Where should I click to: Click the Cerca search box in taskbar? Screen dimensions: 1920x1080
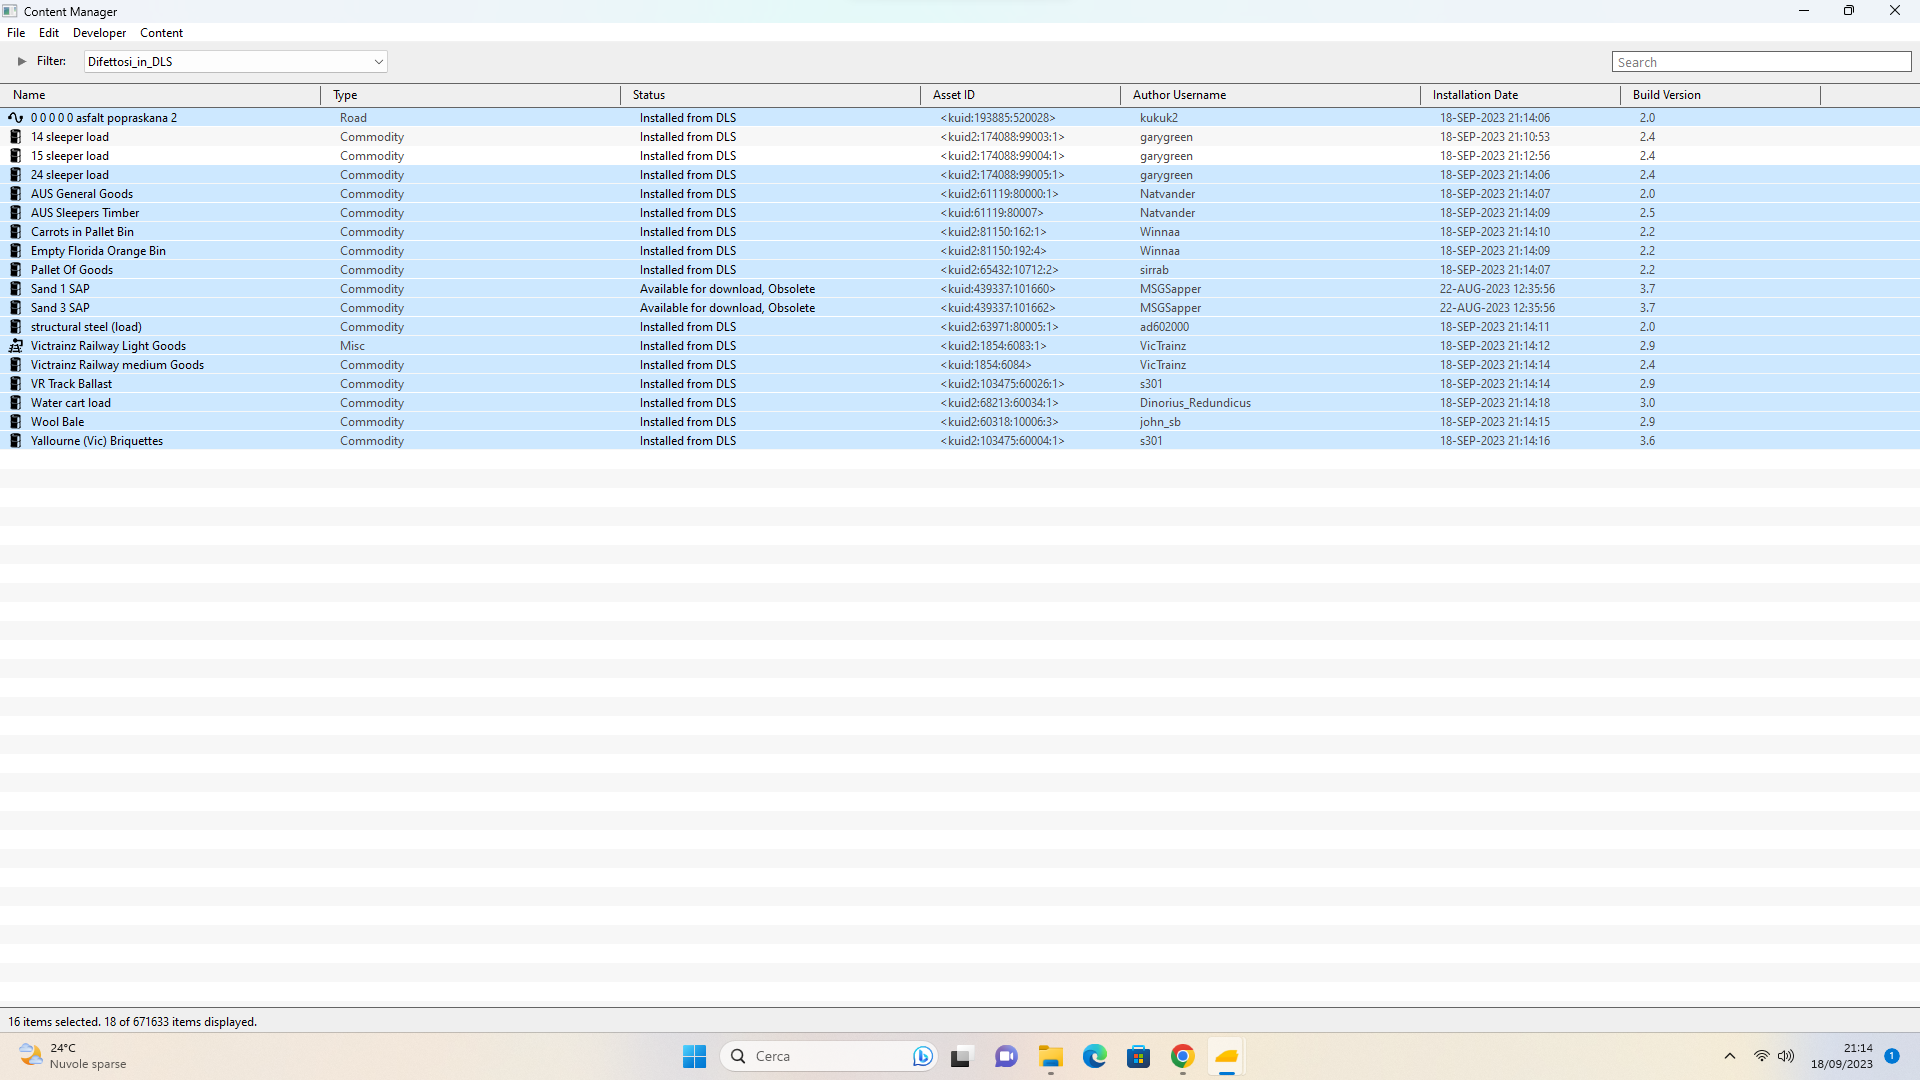pyautogui.click(x=830, y=1056)
